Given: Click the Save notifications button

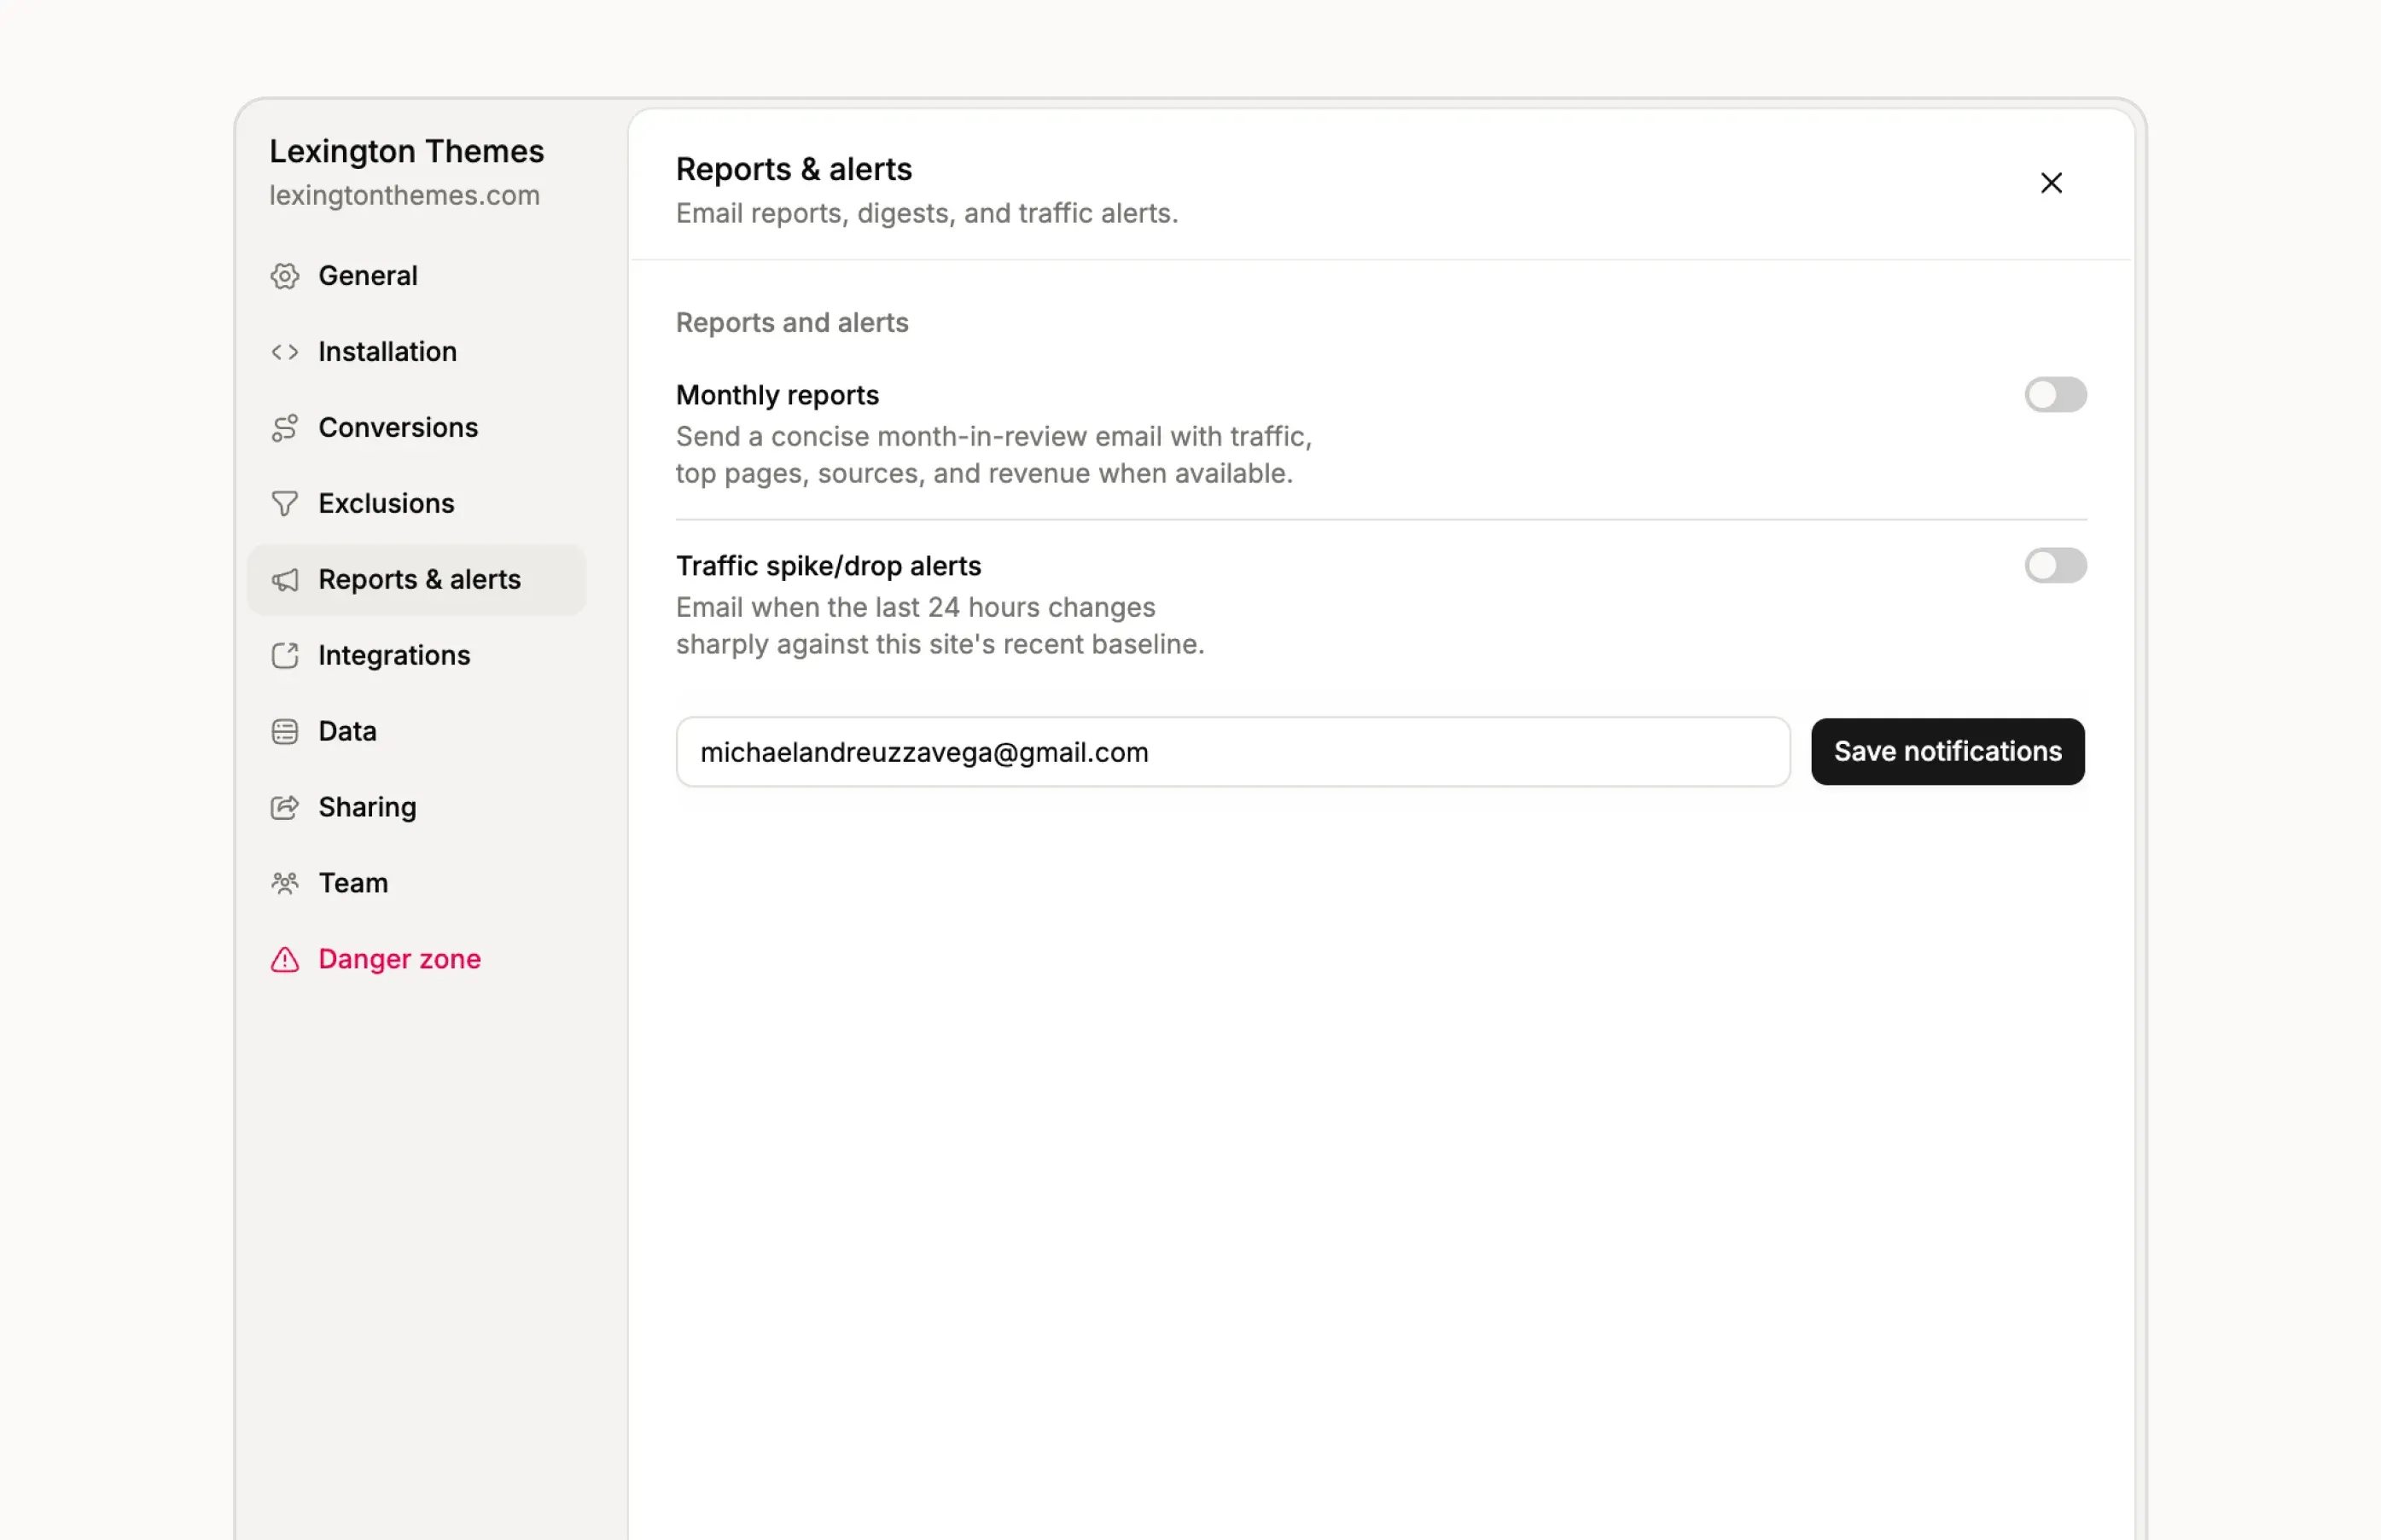Looking at the screenshot, I should click(1947, 752).
